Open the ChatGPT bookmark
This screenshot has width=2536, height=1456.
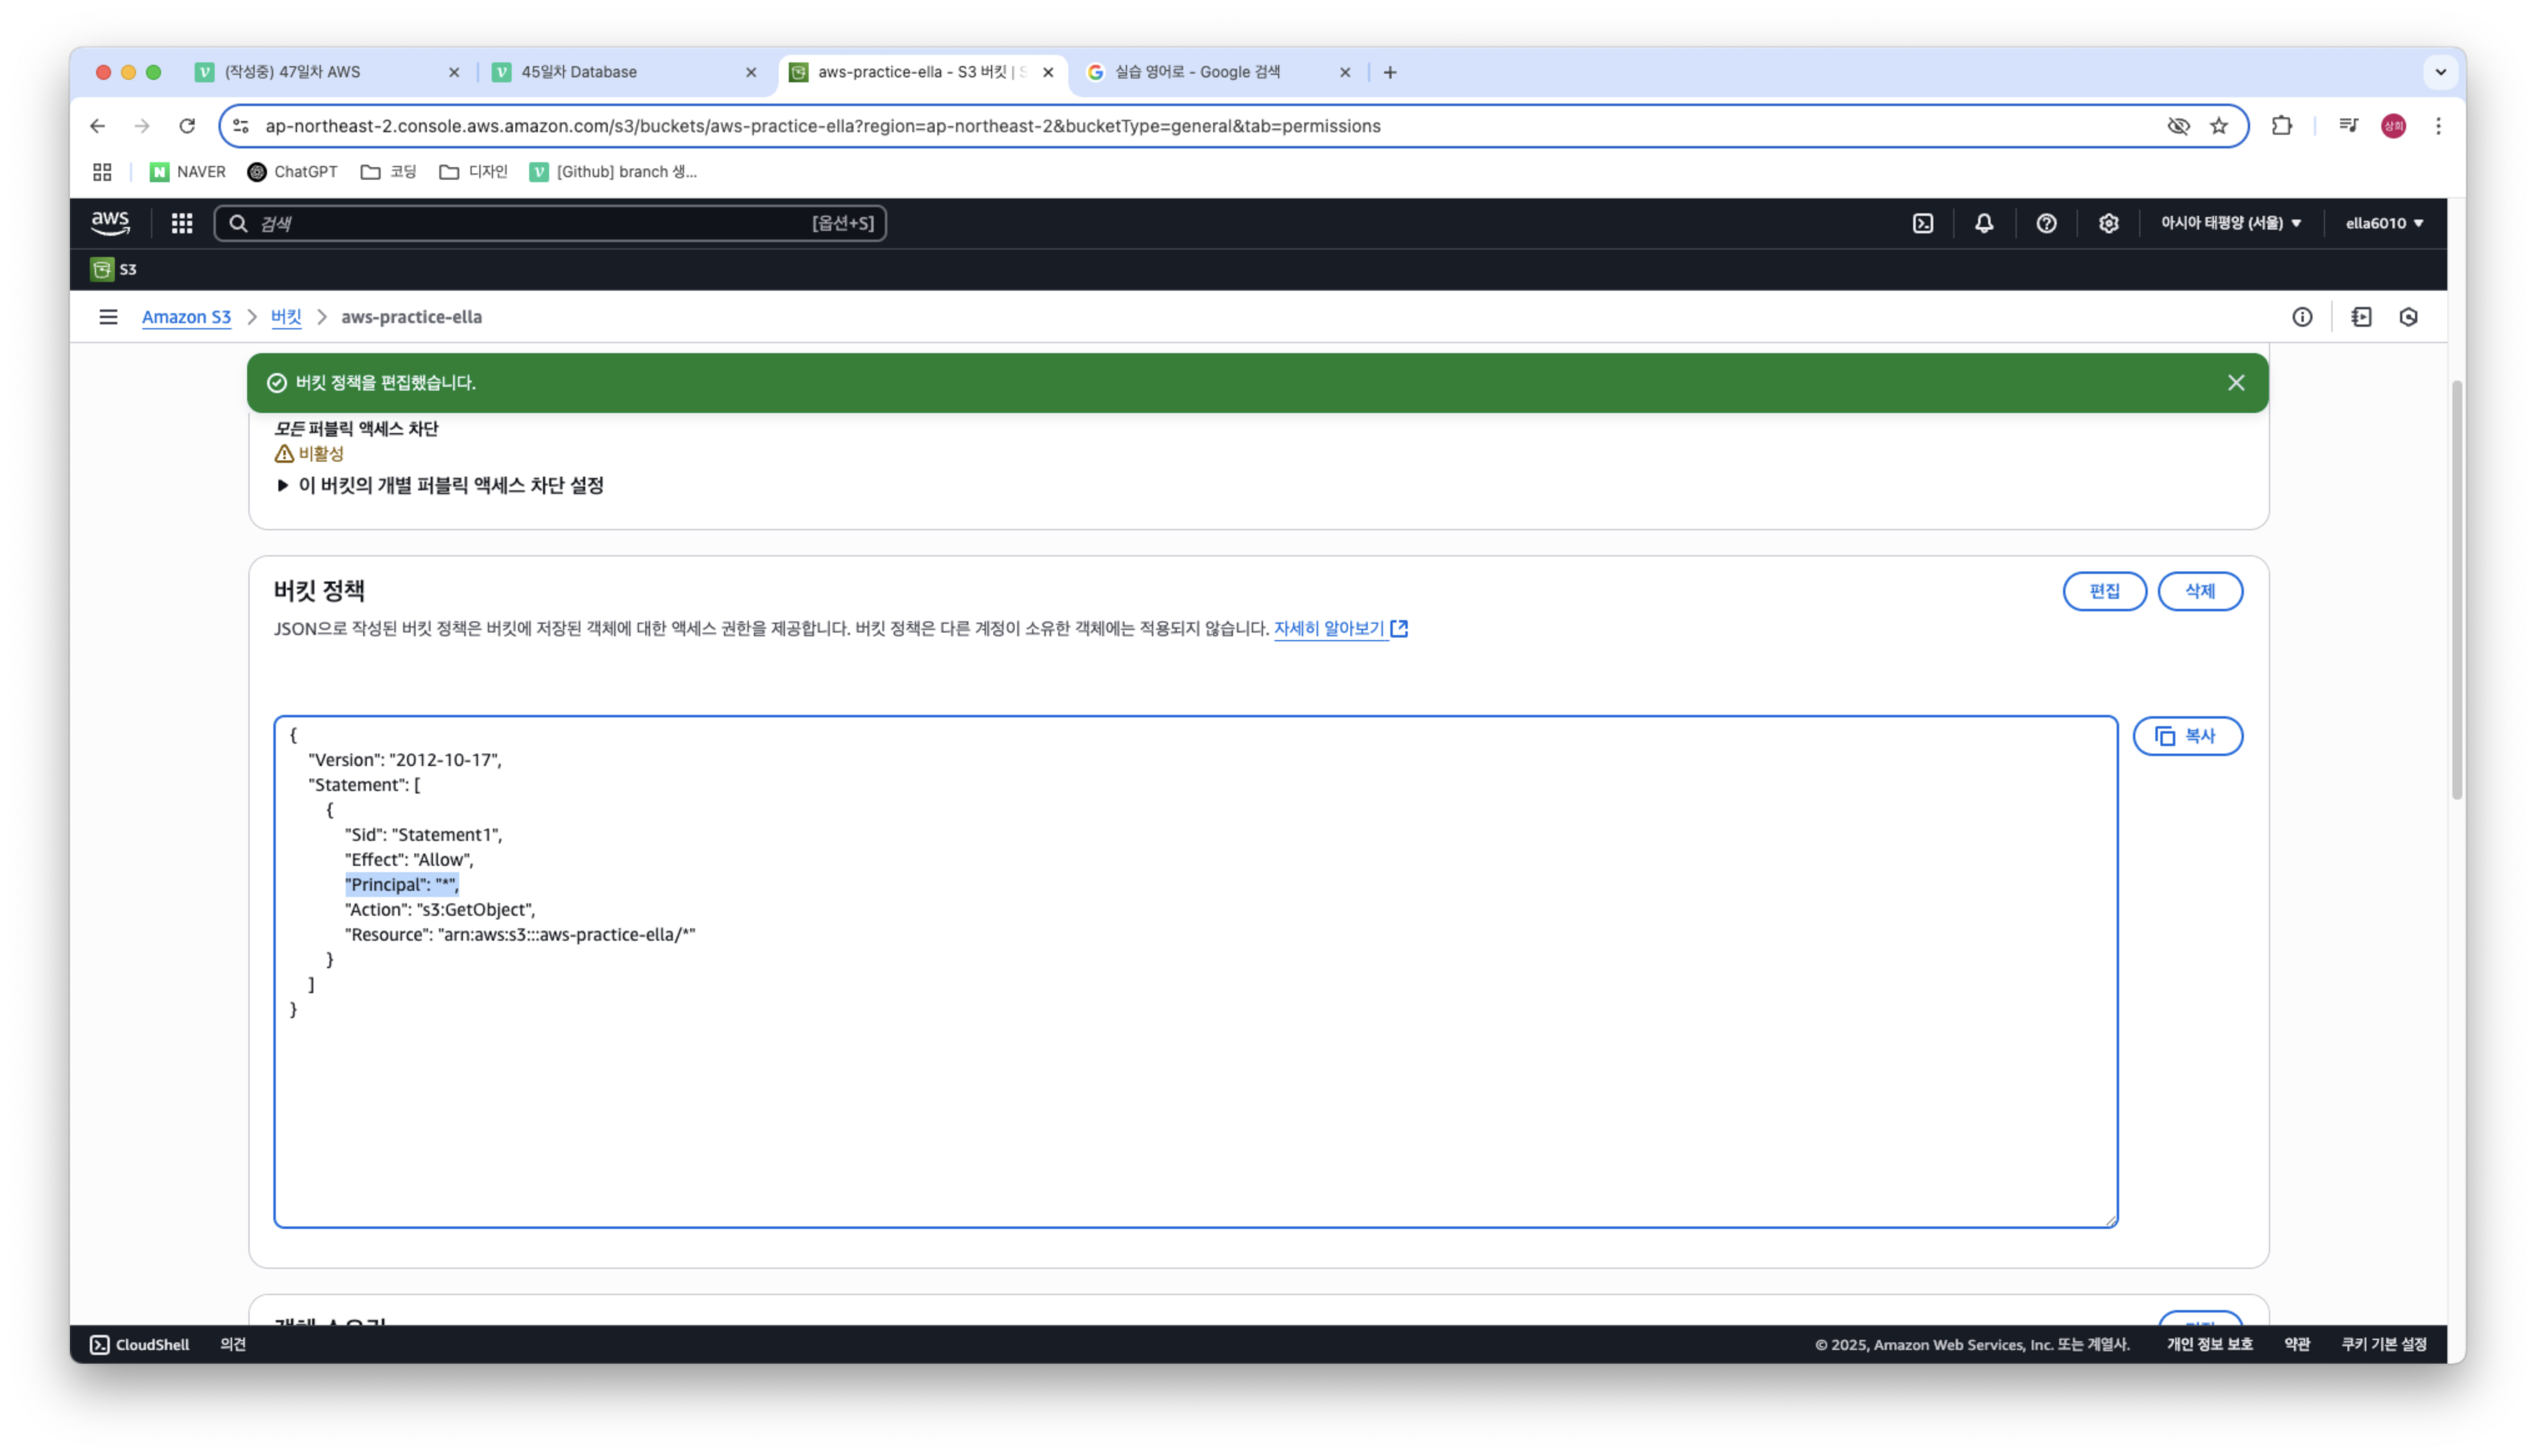[292, 172]
